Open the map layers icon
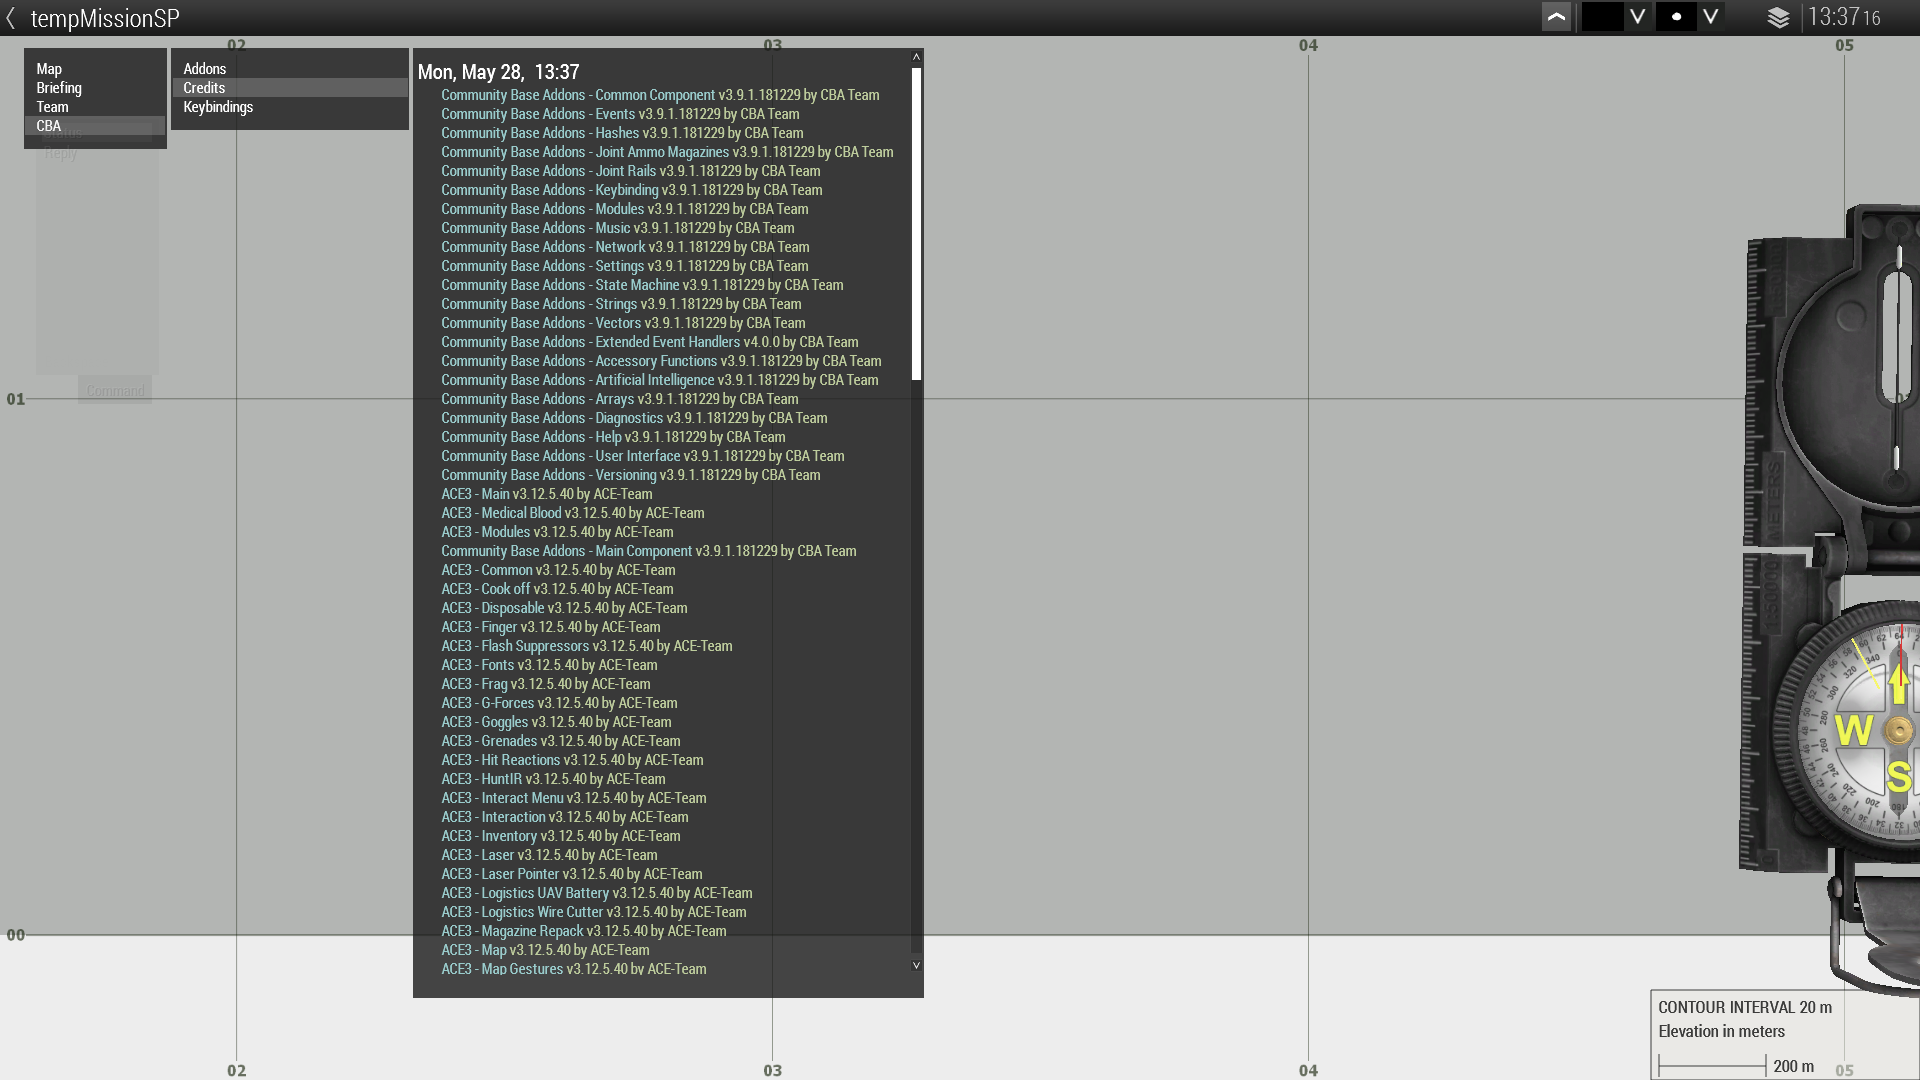 pos(1778,18)
